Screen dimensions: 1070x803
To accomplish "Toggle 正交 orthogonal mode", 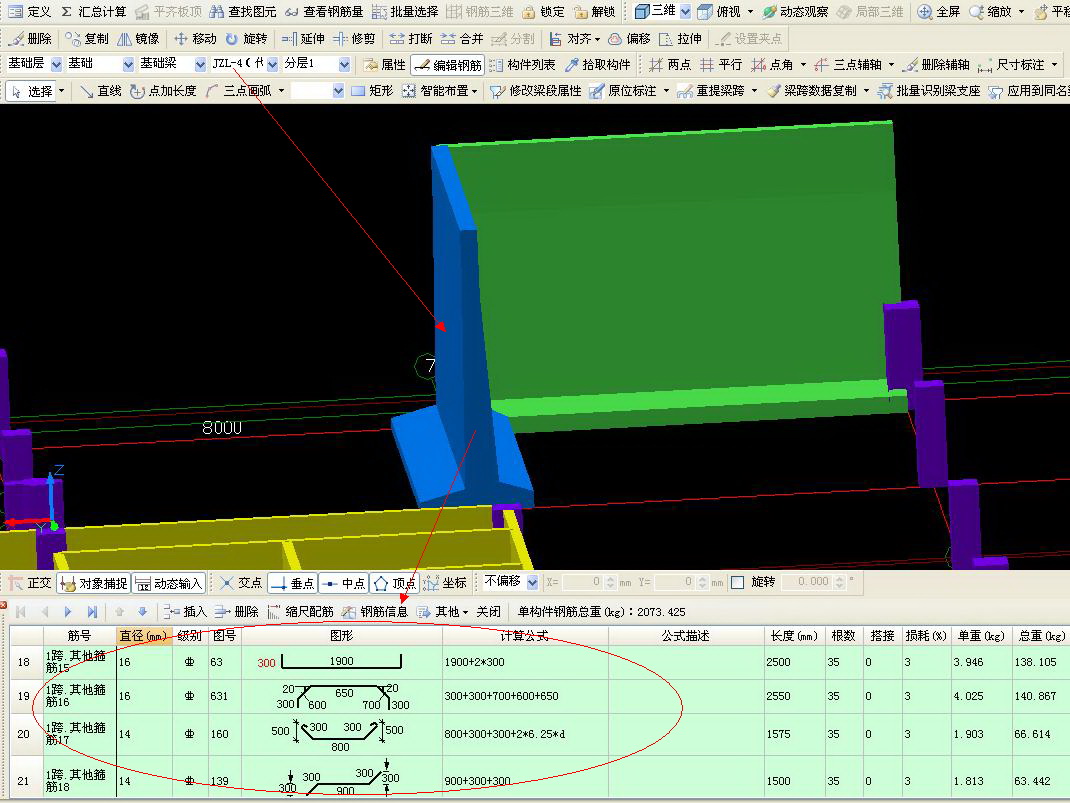I will tap(31, 583).
